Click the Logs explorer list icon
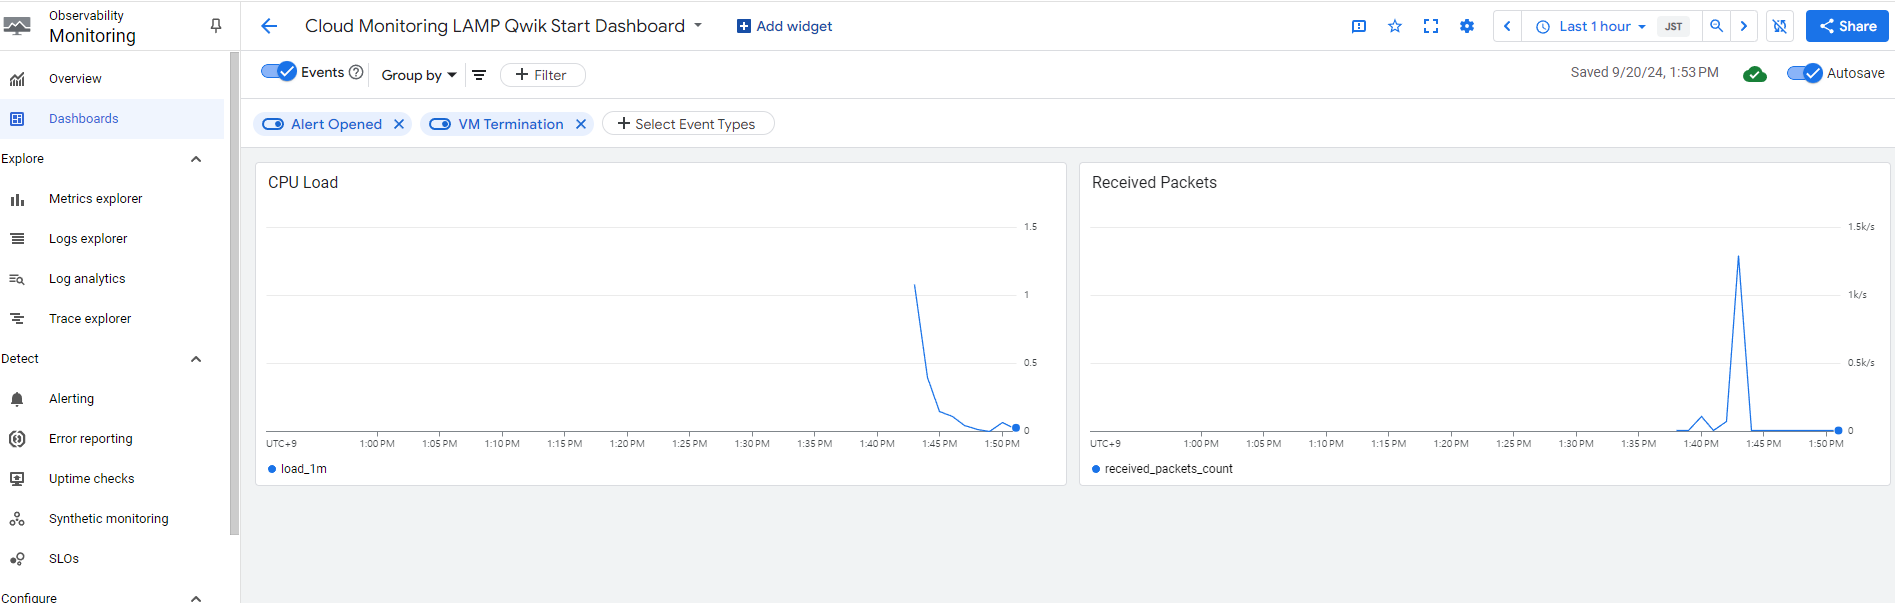The width and height of the screenshot is (1895, 603). click(x=17, y=239)
